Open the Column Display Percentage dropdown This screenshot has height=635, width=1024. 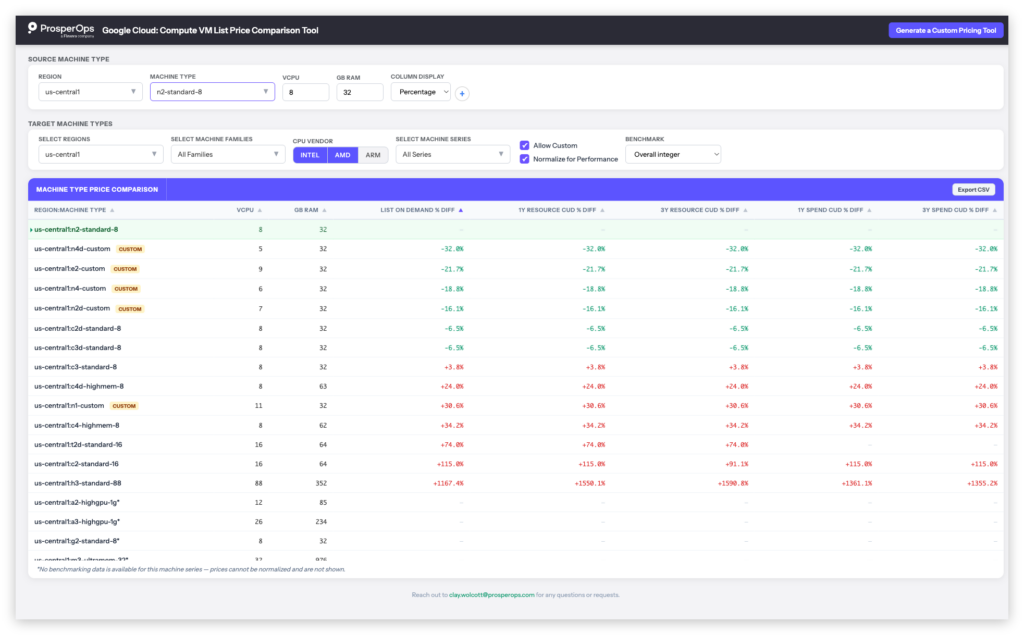point(421,92)
